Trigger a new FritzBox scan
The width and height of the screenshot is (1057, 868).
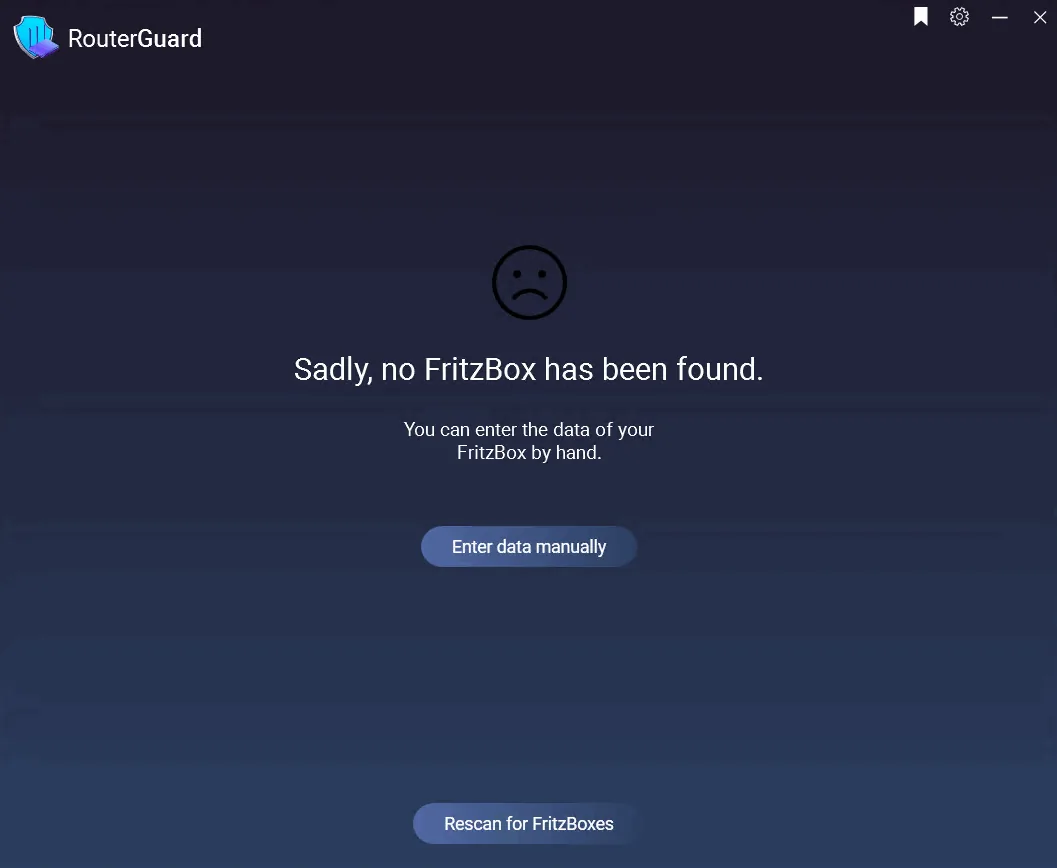529,824
